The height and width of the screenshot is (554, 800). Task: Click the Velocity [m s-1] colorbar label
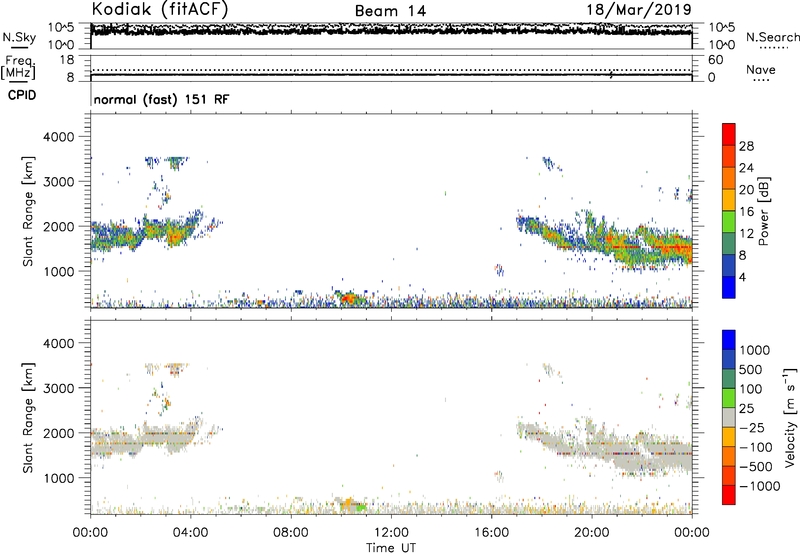click(790, 417)
